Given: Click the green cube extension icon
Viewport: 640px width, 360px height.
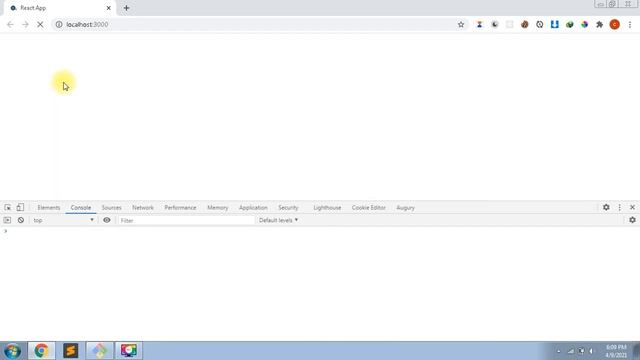Looking at the screenshot, I should click(x=569, y=24).
